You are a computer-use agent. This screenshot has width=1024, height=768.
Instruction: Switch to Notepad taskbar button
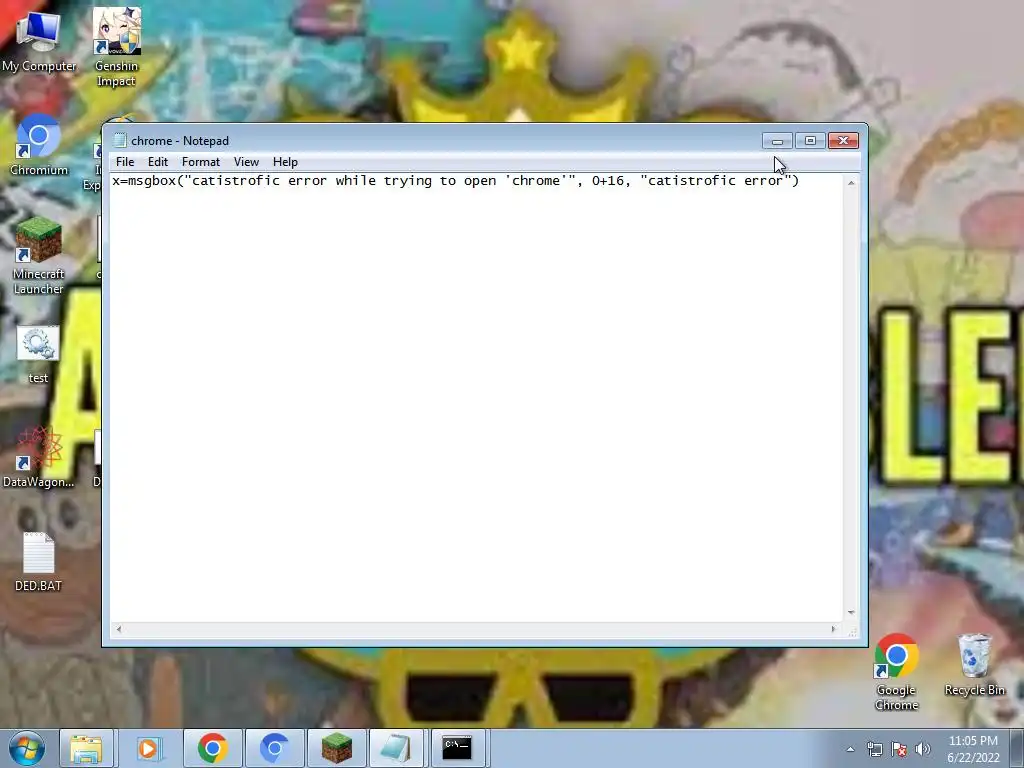point(396,748)
